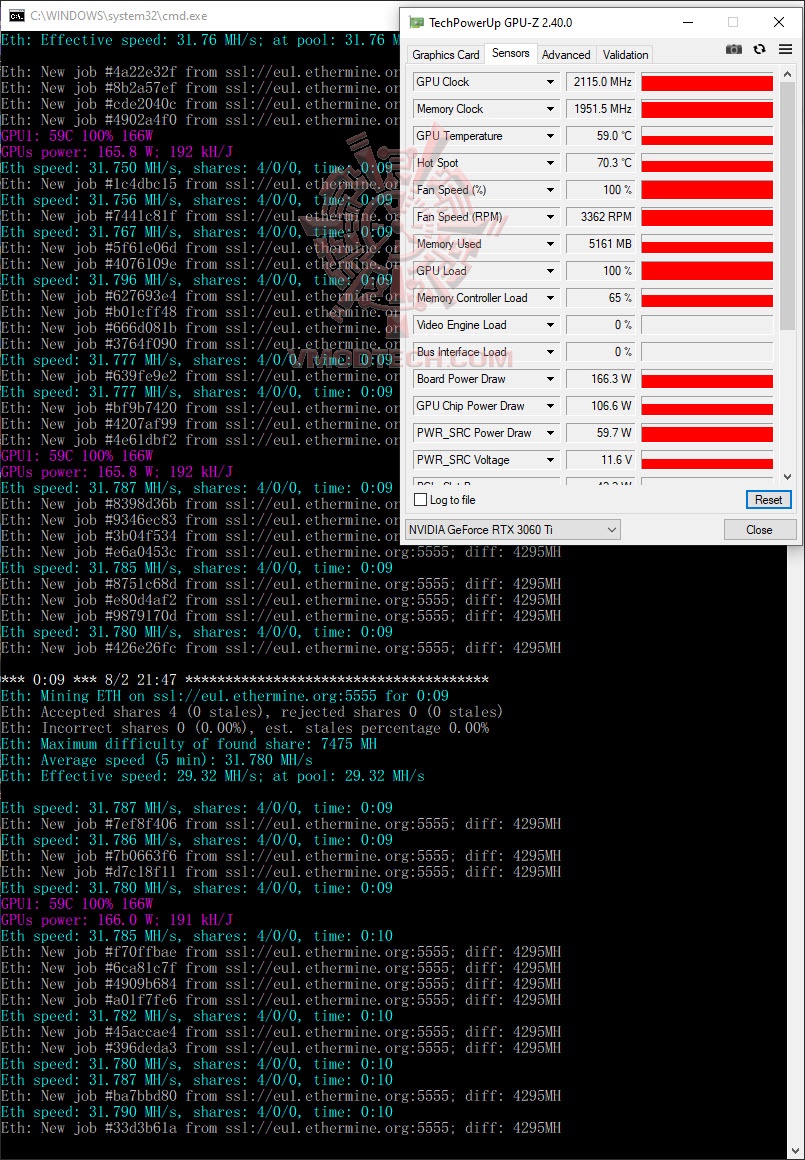Image resolution: width=805 pixels, height=1160 pixels.
Task: Open the GPU-Z hamburger menu
Action: click(x=785, y=50)
